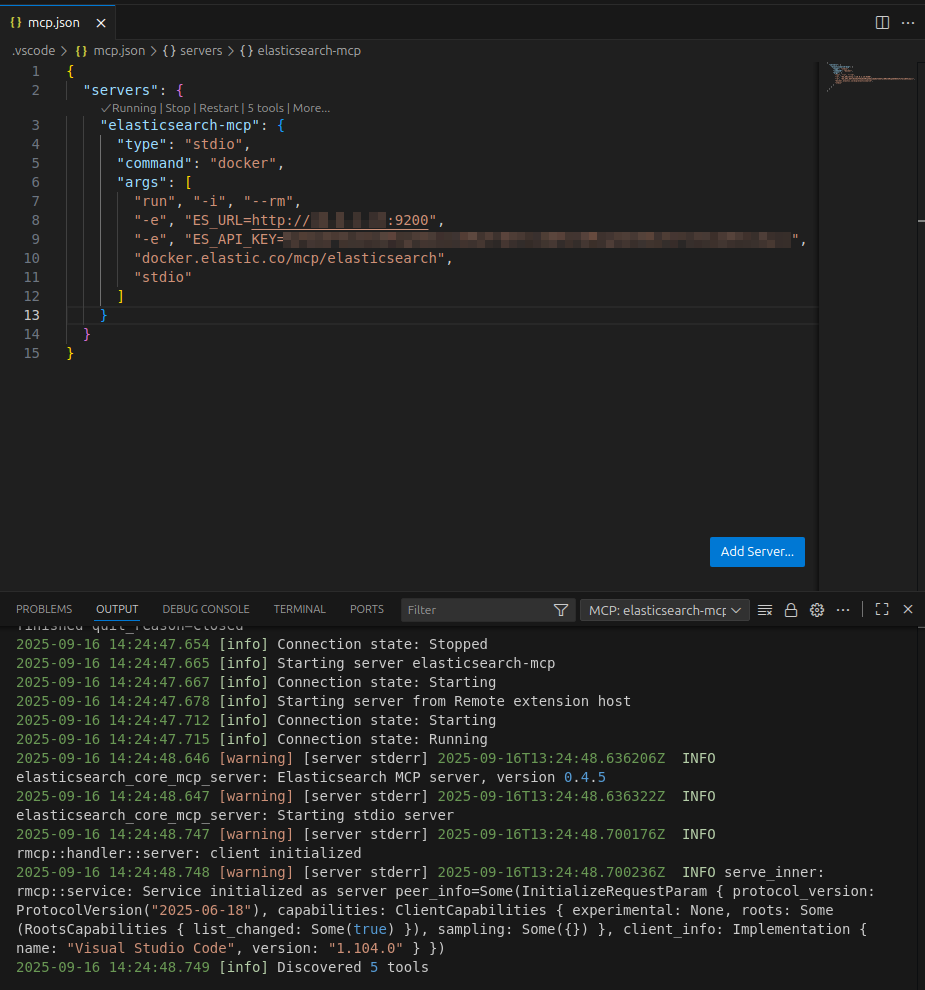Switch to the TERMINAL tab
Screen dimensions: 925x990
pyautogui.click(x=300, y=609)
